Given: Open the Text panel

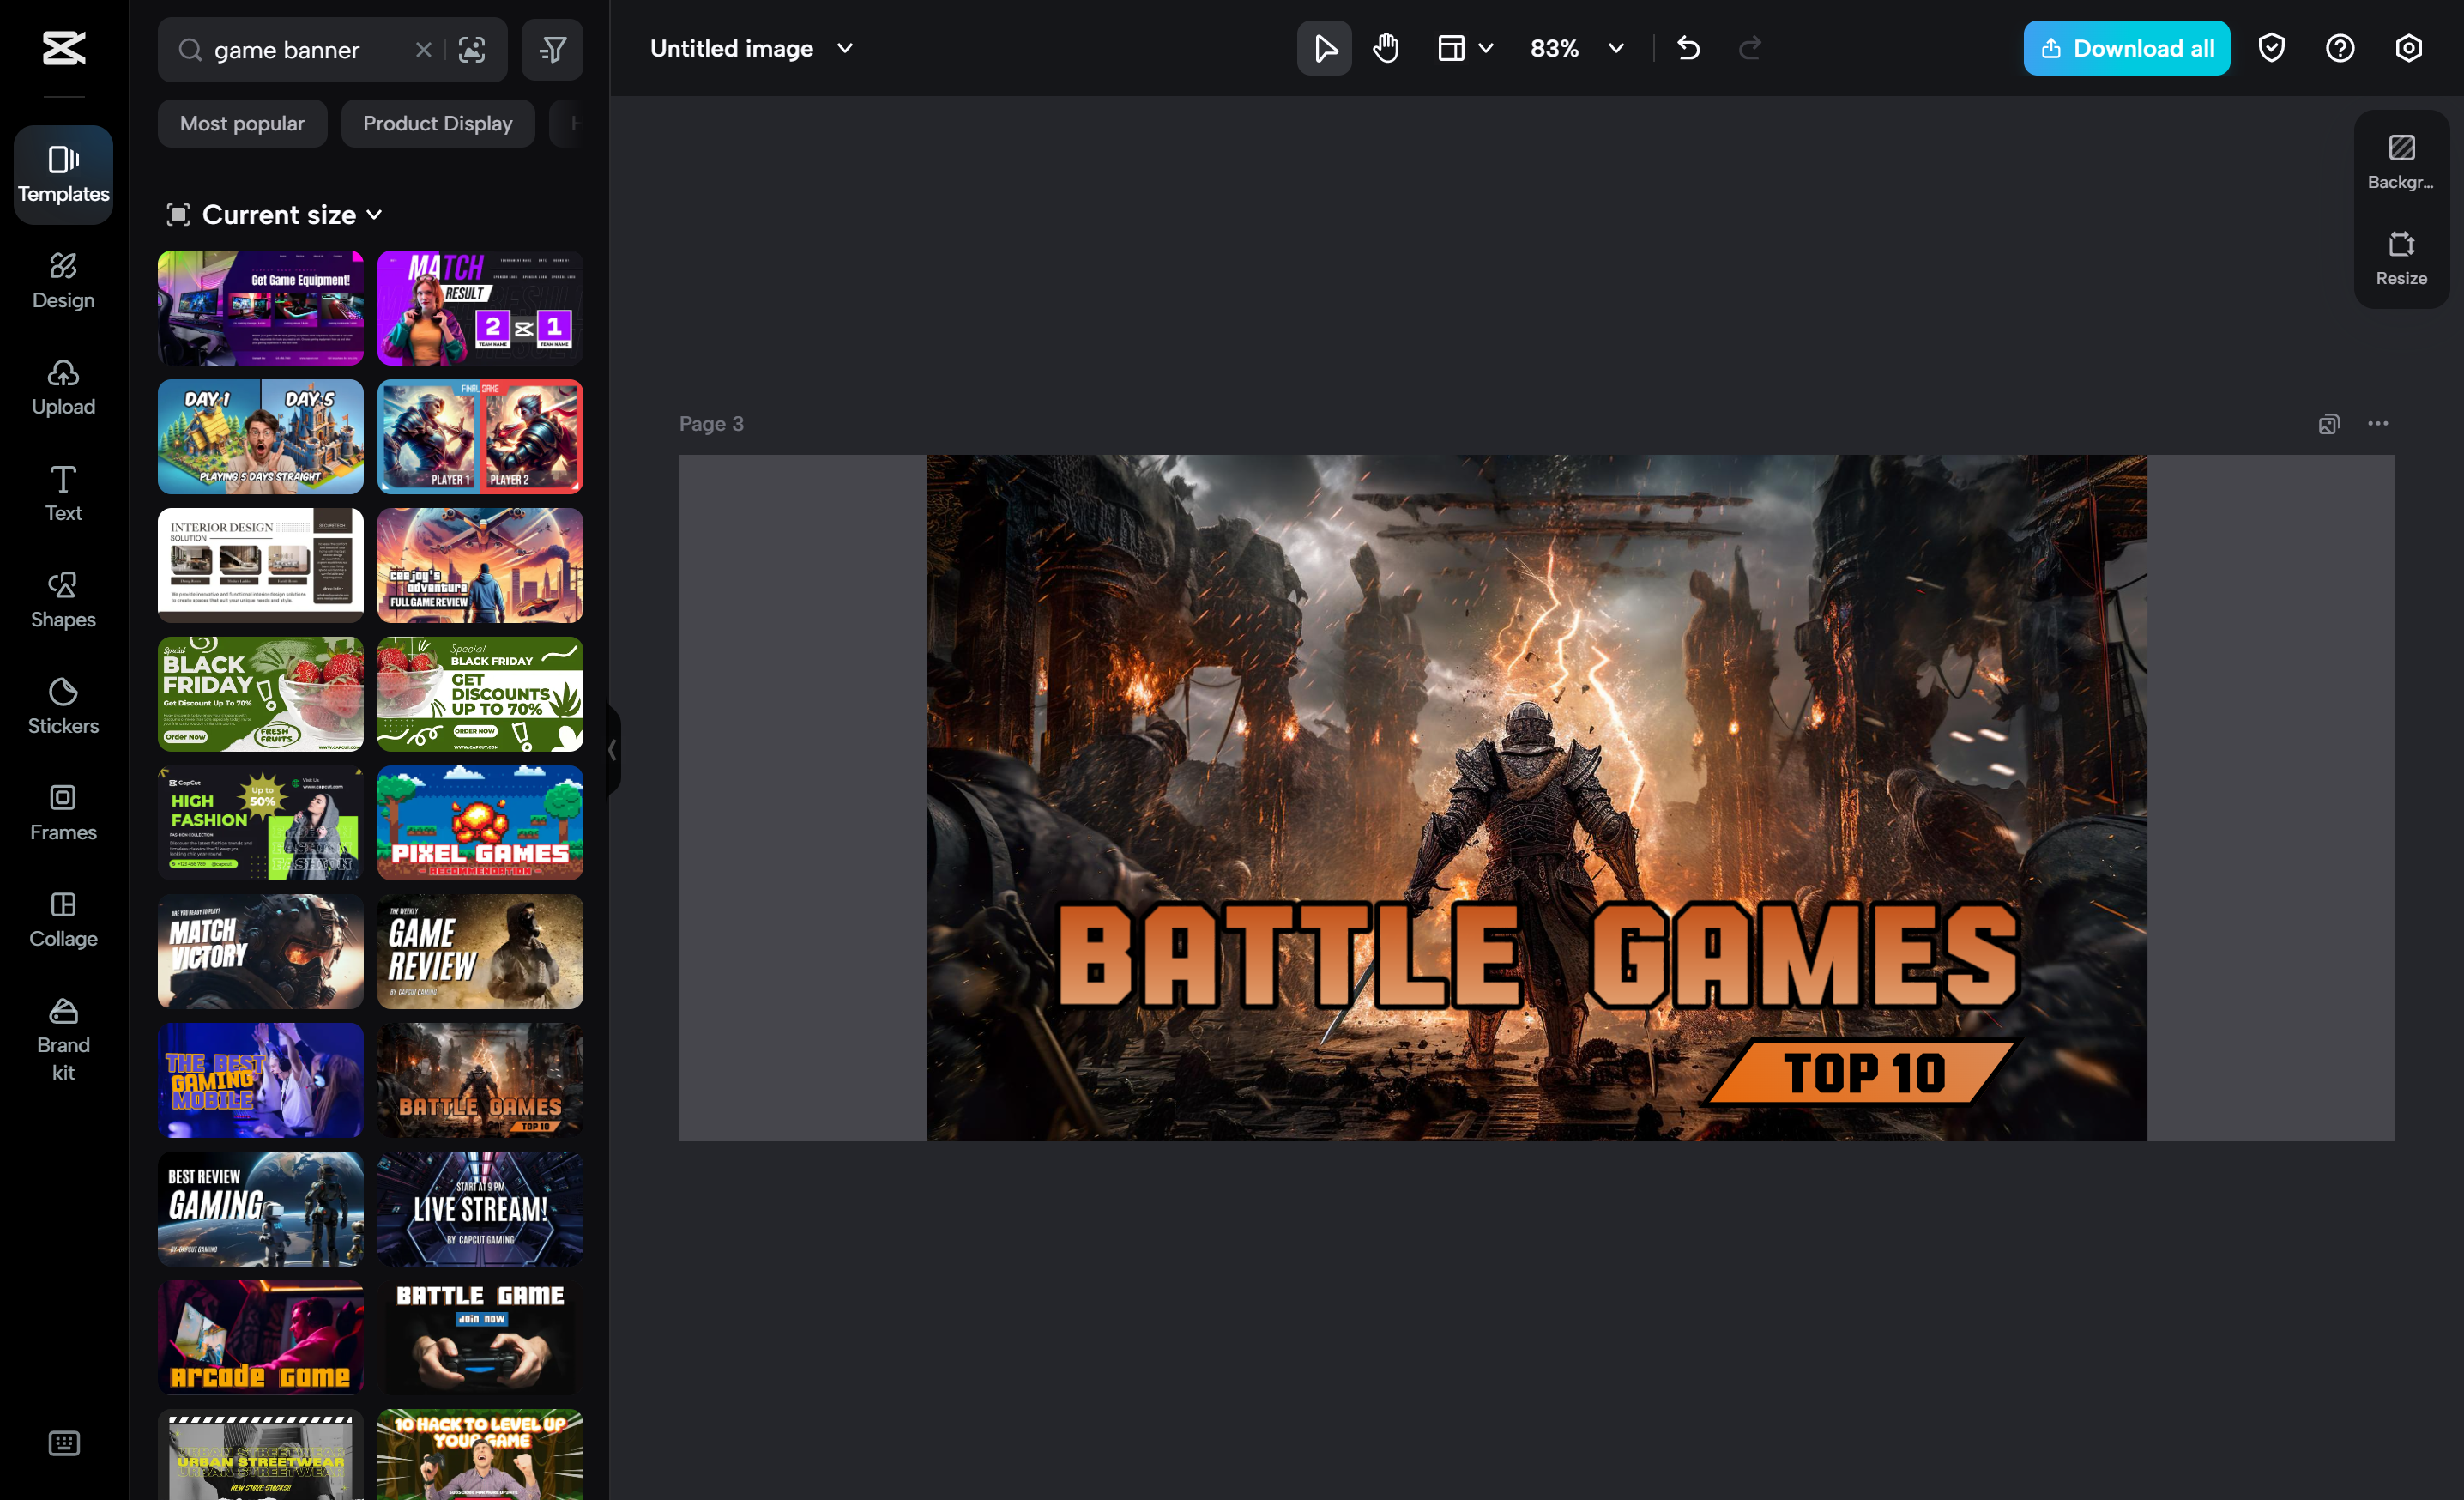Looking at the screenshot, I should [x=63, y=492].
